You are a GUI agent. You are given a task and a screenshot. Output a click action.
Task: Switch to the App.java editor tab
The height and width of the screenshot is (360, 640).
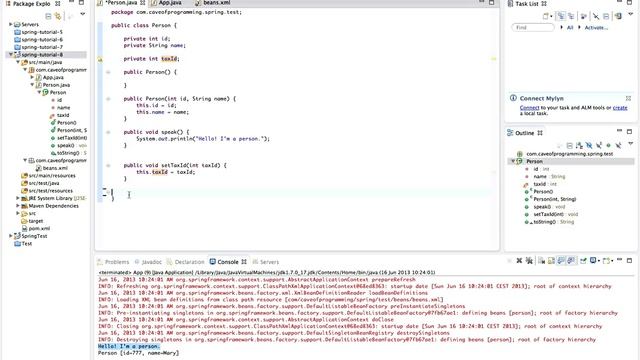coord(166,3)
